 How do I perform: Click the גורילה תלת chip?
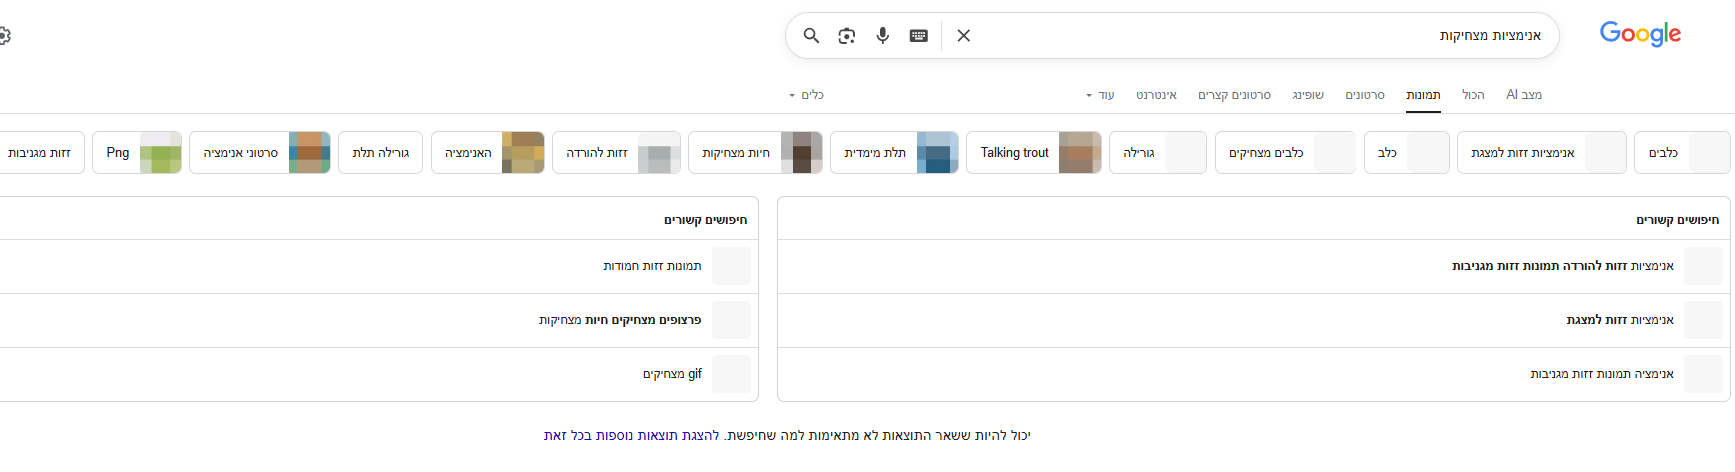click(x=381, y=153)
